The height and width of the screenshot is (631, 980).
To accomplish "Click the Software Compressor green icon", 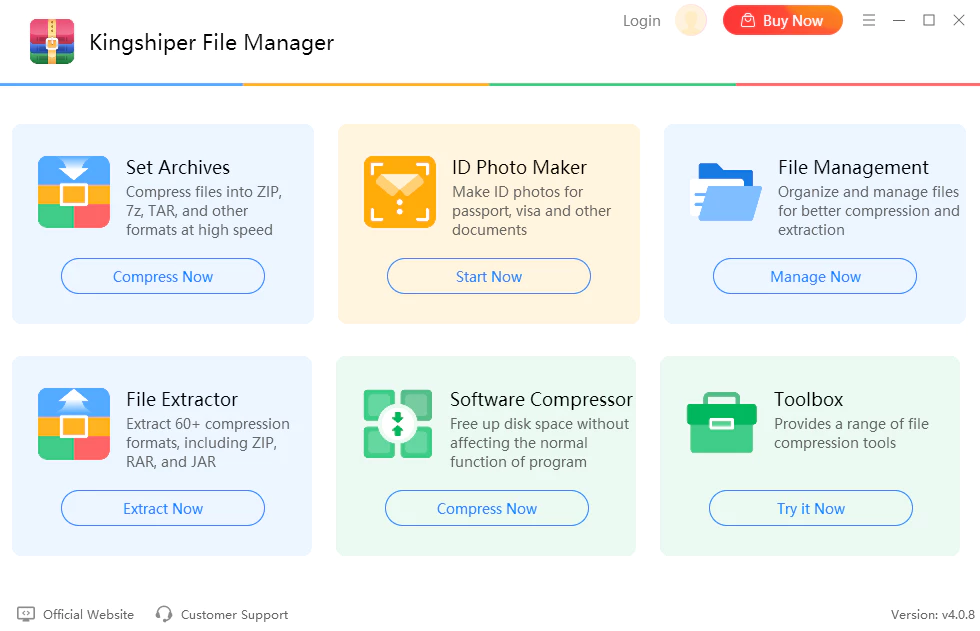I will coord(398,424).
